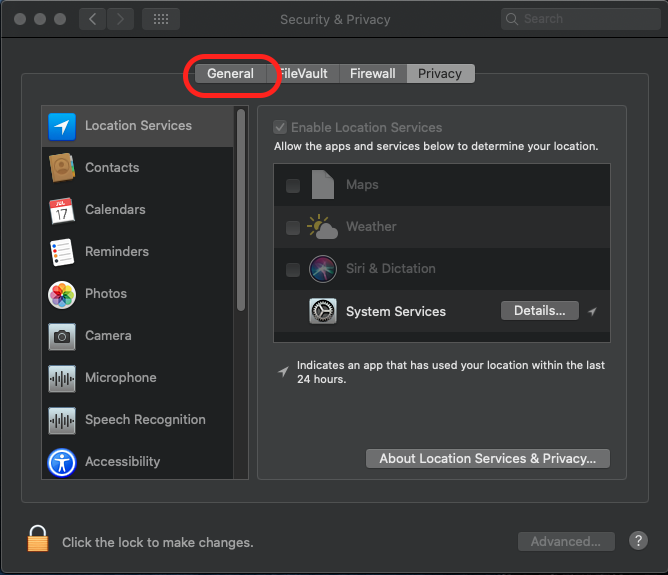This screenshot has width=668, height=575.
Task: Show all preferences with grid button
Action: coord(161,19)
